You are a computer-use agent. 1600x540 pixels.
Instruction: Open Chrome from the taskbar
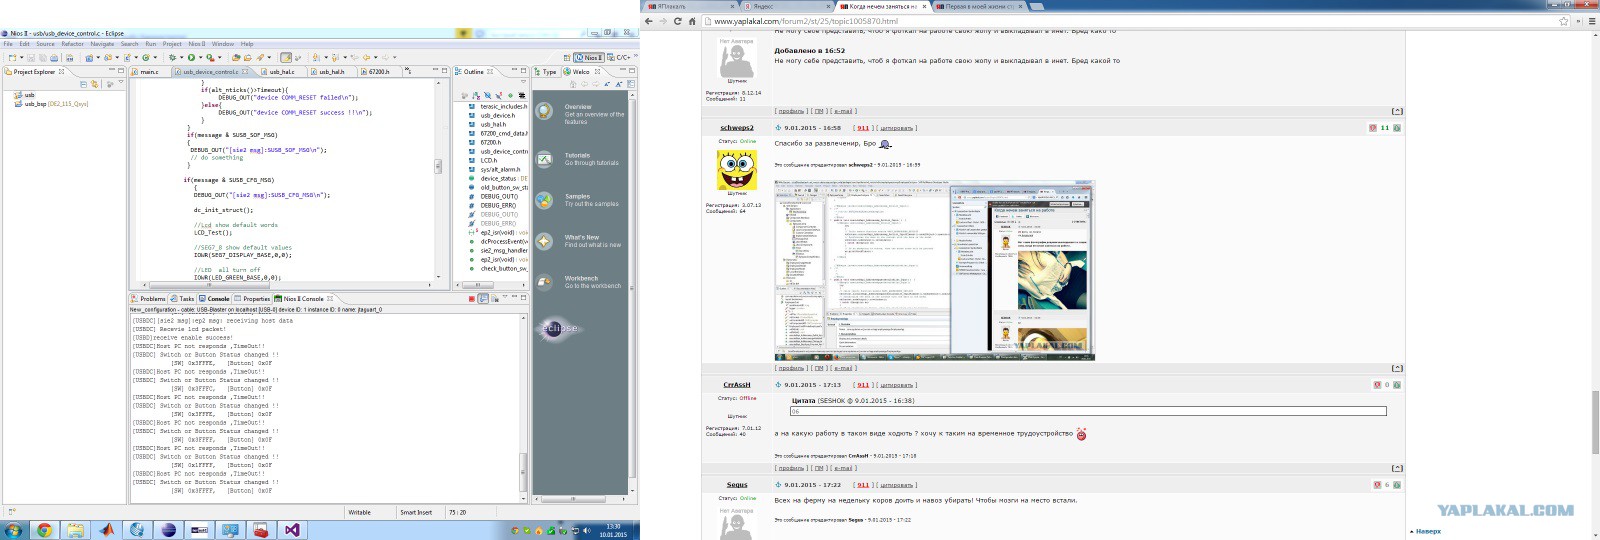coord(44,530)
